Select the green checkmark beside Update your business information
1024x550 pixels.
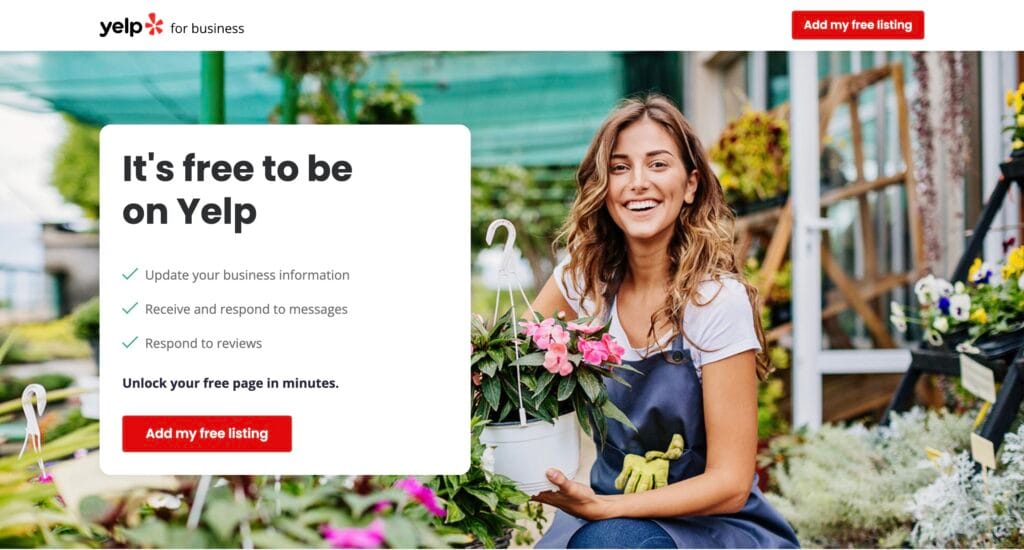tap(130, 274)
